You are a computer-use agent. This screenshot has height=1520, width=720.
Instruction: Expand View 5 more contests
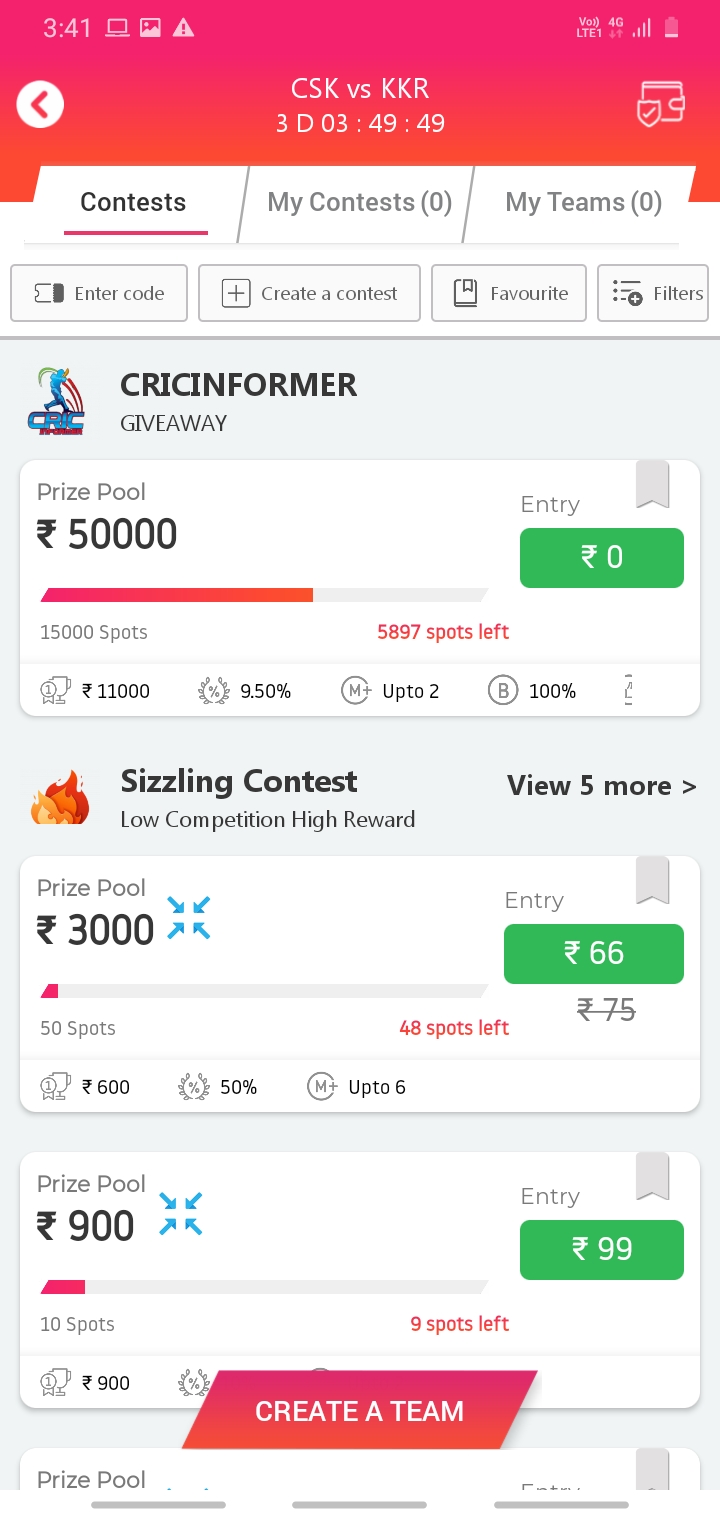point(601,786)
